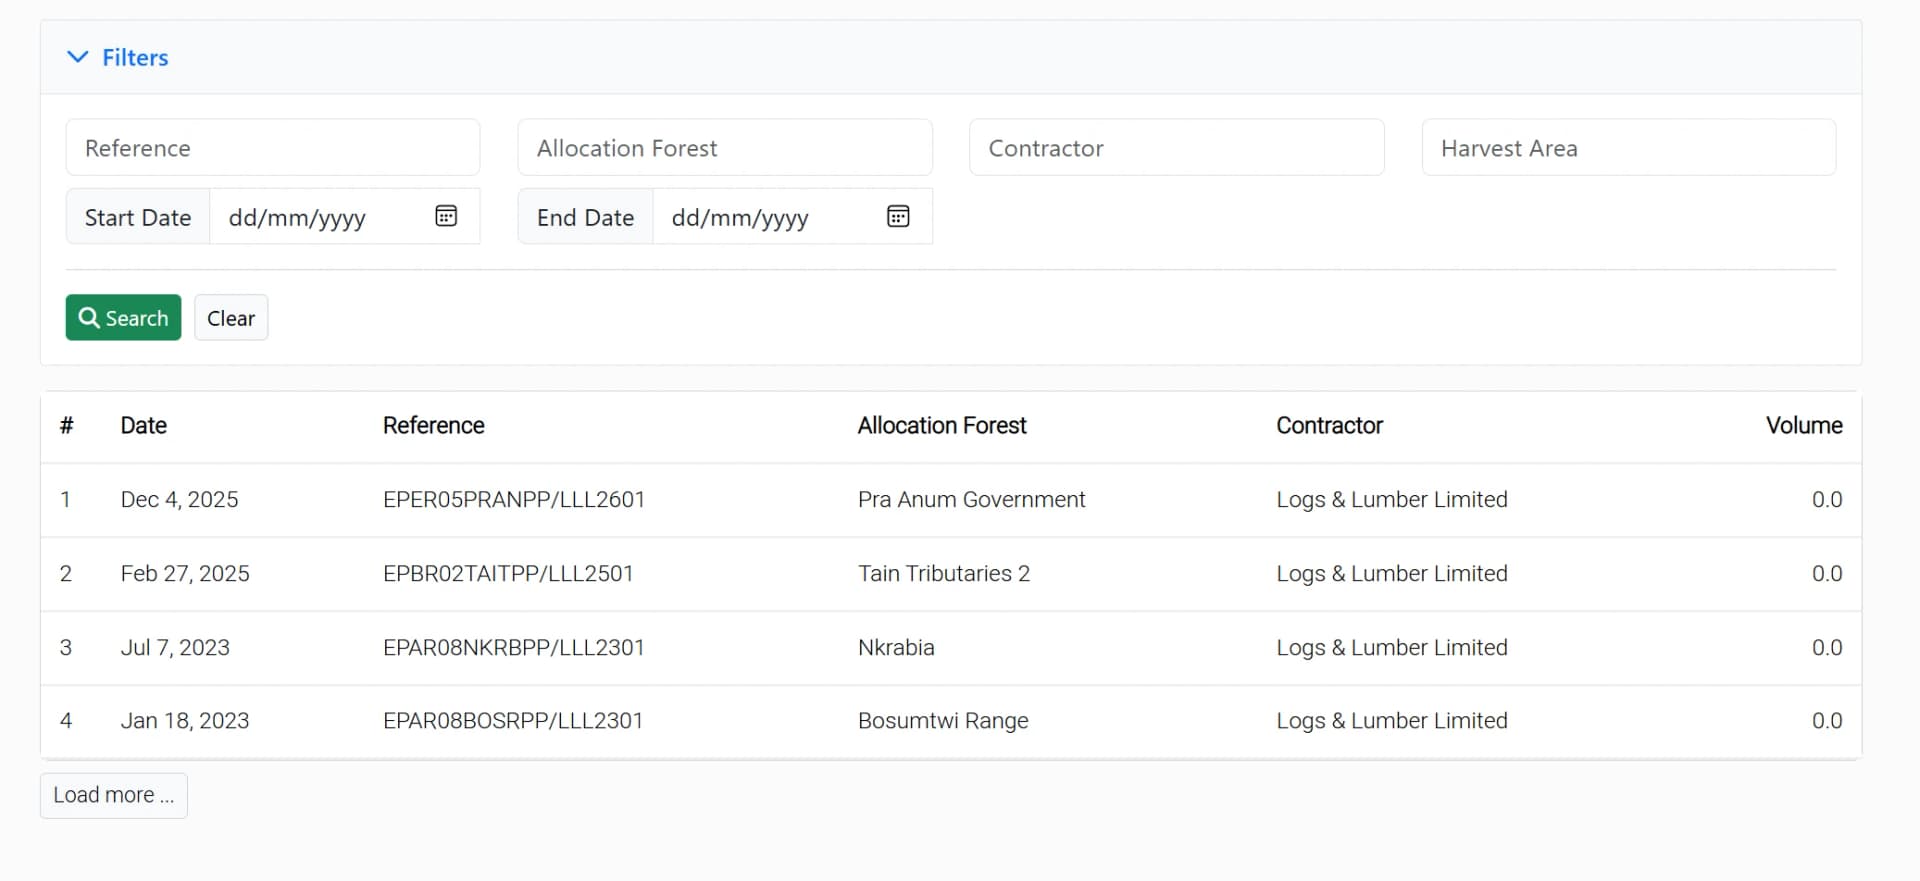Image resolution: width=1920 pixels, height=881 pixels.
Task: Click the contractor cell in the Nkrabia row
Action: 1392,648
